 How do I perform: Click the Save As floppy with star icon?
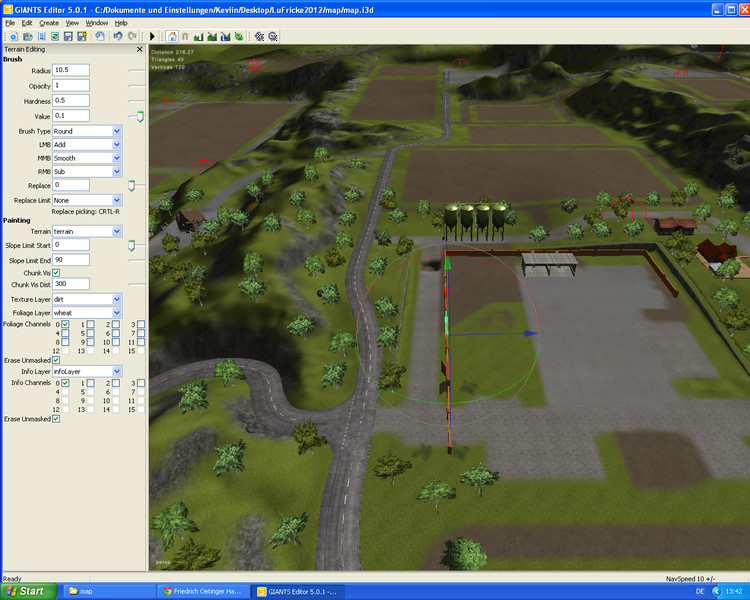tap(82, 36)
